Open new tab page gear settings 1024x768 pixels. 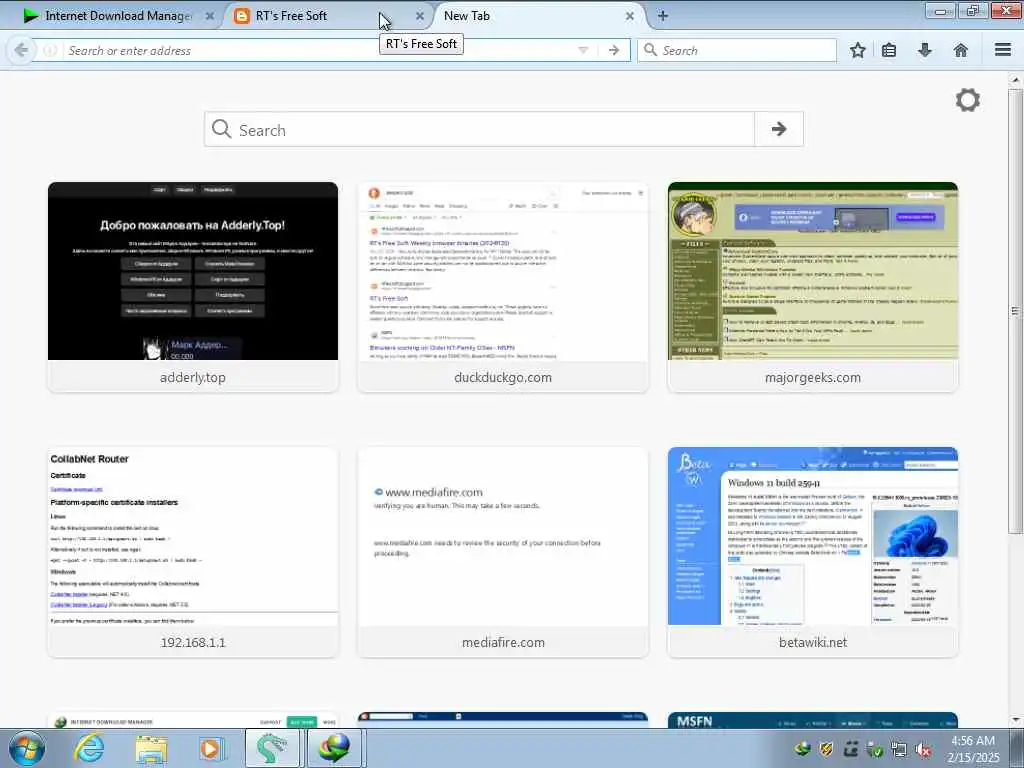968,100
